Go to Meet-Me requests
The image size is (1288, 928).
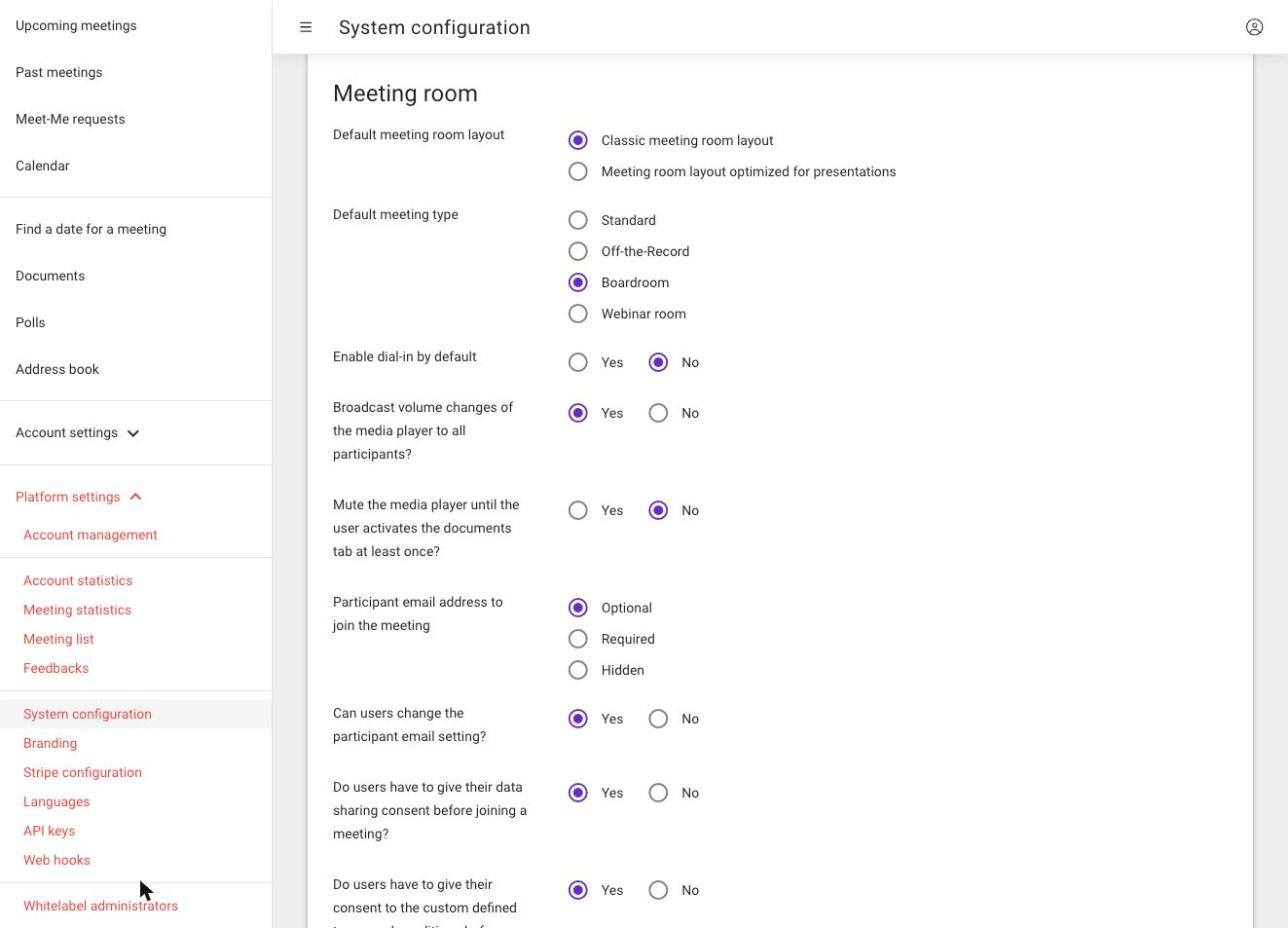point(70,119)
